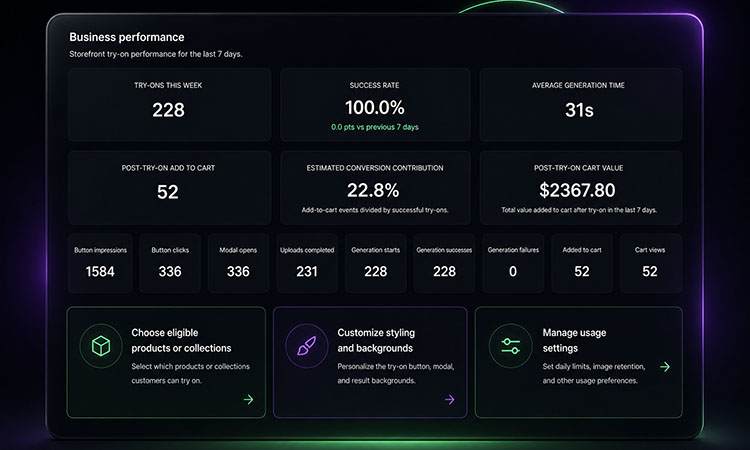
Task: Click the Modal opens tile
Action: tap(238, 263)
